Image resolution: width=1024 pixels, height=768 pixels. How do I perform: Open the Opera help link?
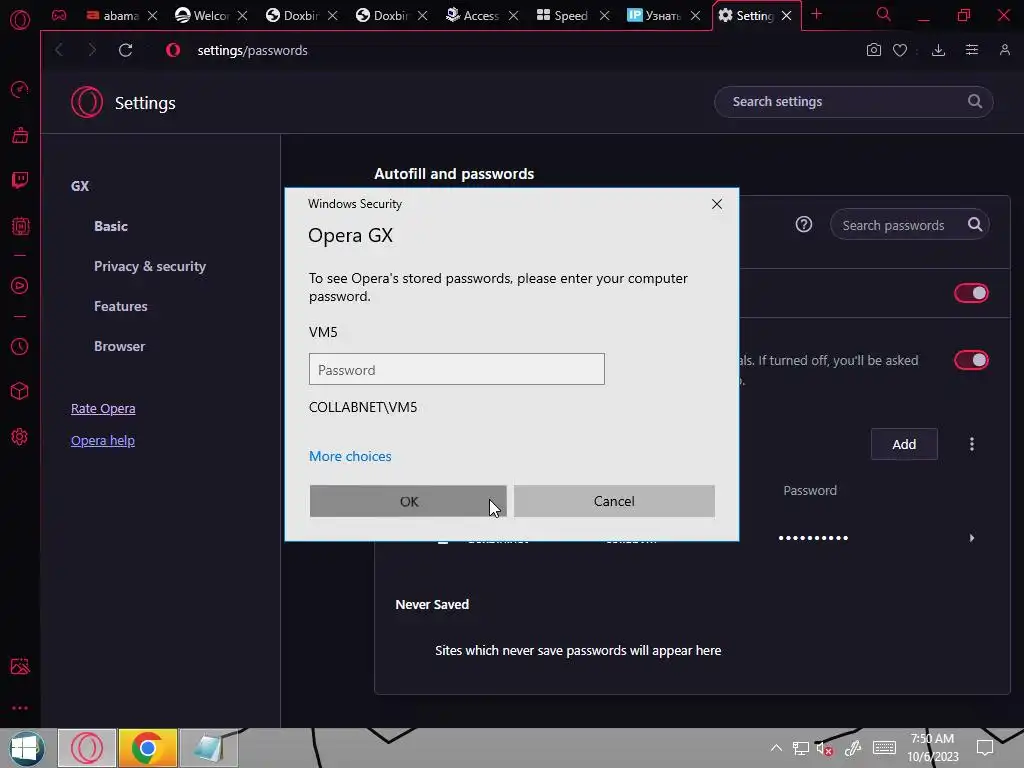pyautogui.click(x=103, y=440)
